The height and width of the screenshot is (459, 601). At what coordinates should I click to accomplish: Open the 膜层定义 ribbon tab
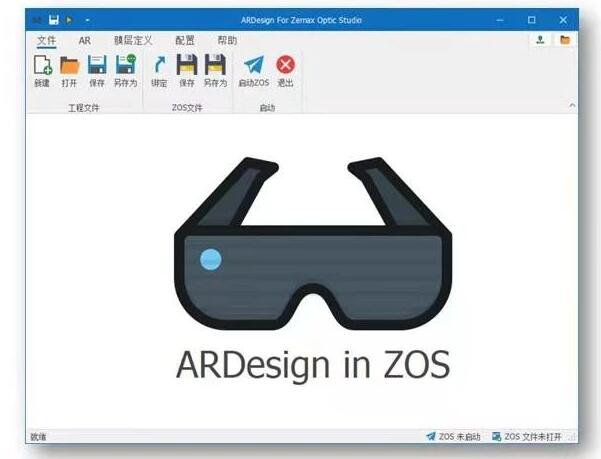tap(133, 41)
